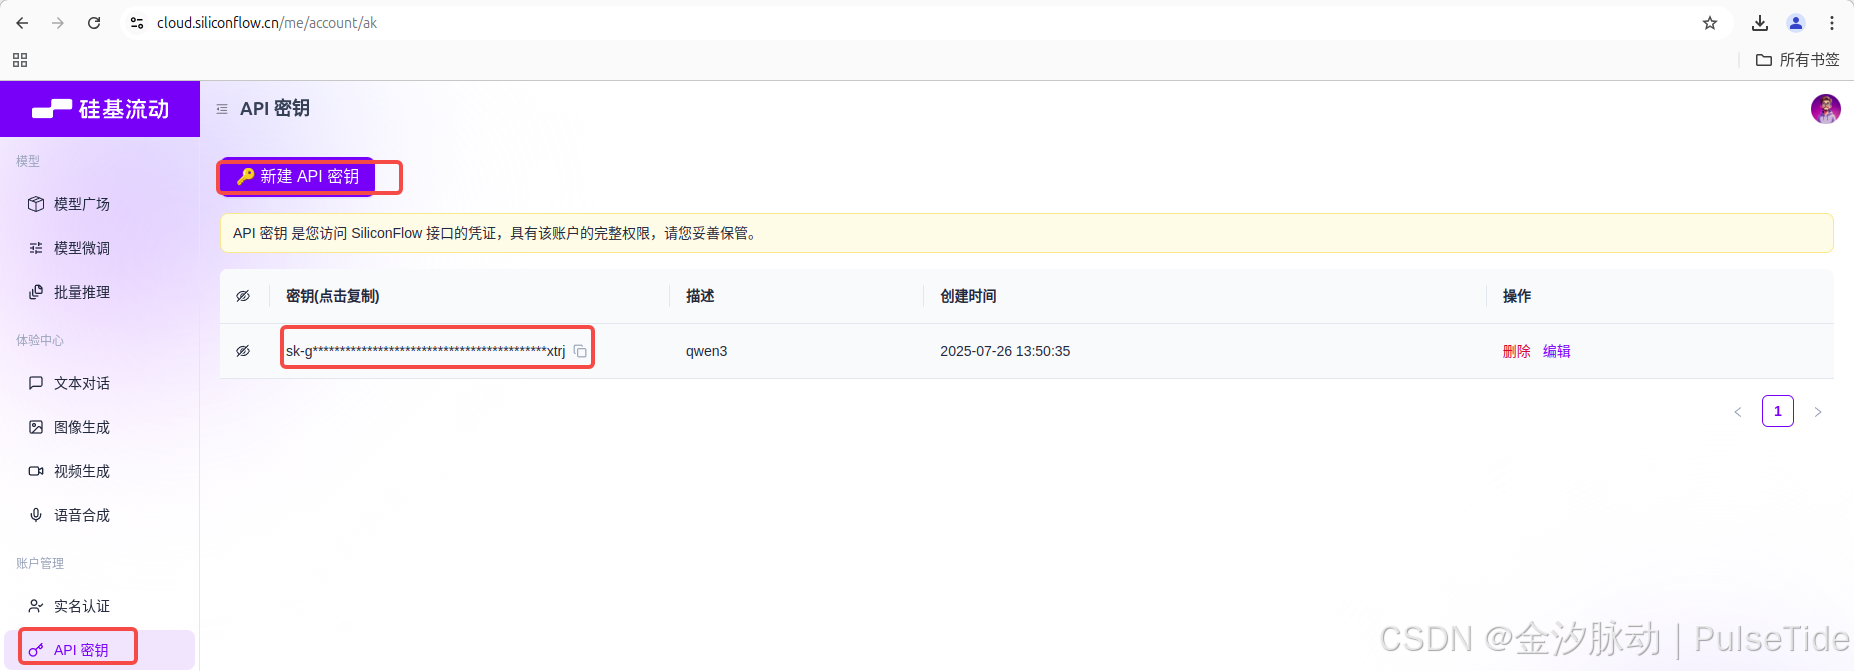Collapse the sidebar with the menu icon

pos(222,109)
